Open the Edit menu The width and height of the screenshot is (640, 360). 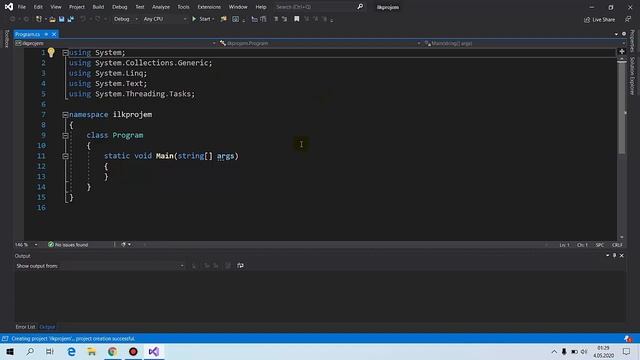(38, 7)
